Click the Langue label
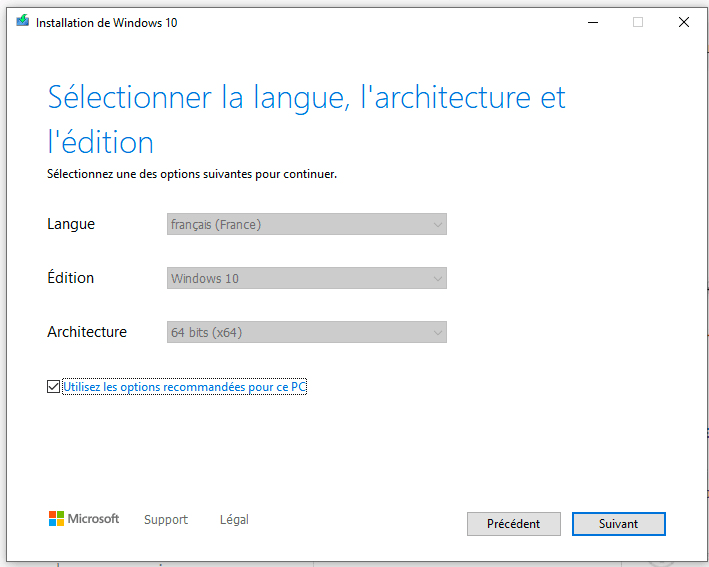The width and height of the screenshot is (709, 567). point(71,224)
